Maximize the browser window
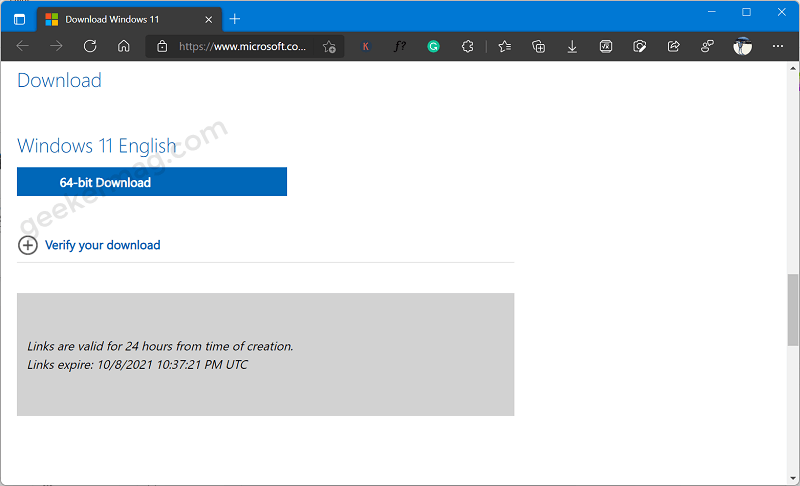Viewport: 800px width, 486px height. [746, 12]
